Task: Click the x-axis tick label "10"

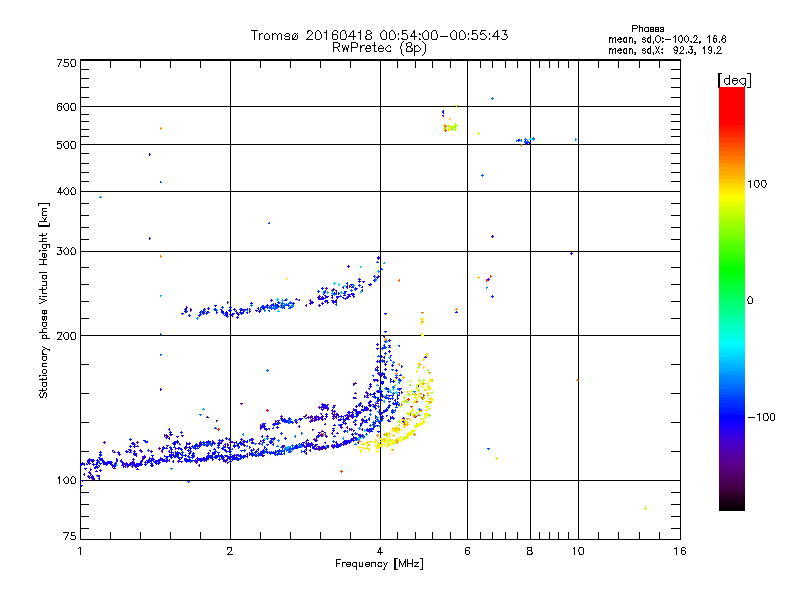Action: tap(578, 551)
